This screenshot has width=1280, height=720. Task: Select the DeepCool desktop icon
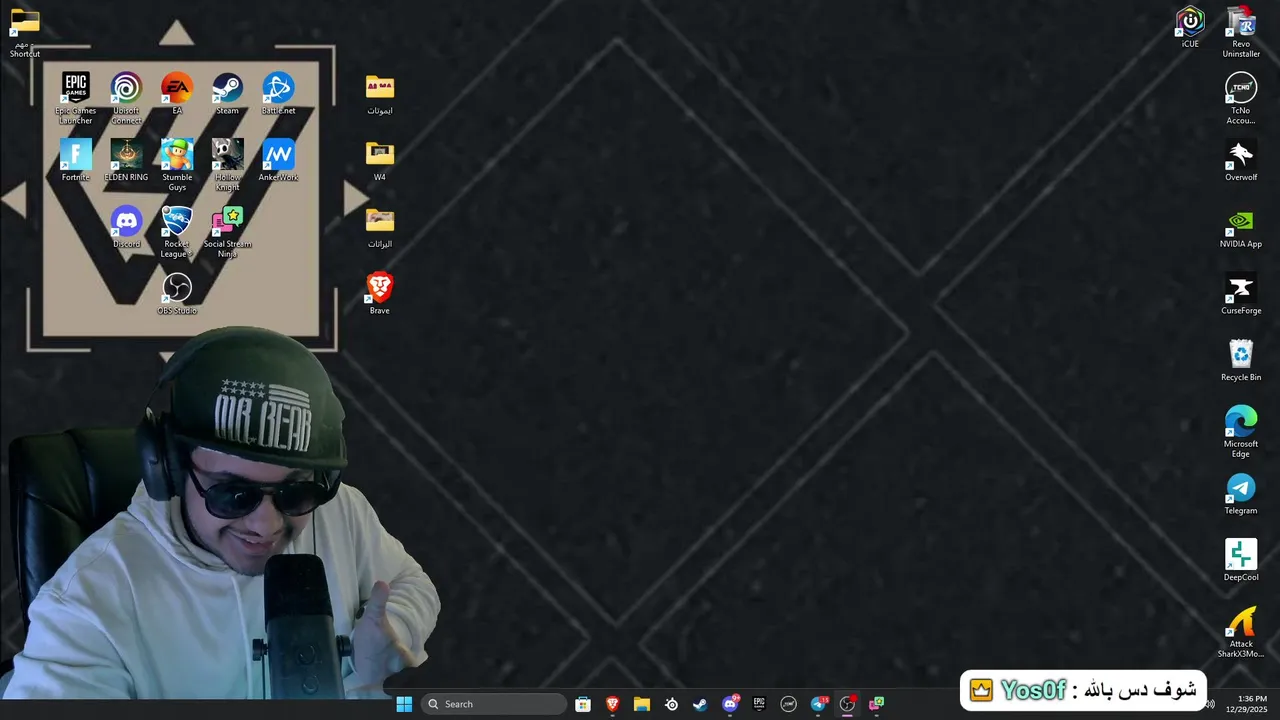point(1241,560)
